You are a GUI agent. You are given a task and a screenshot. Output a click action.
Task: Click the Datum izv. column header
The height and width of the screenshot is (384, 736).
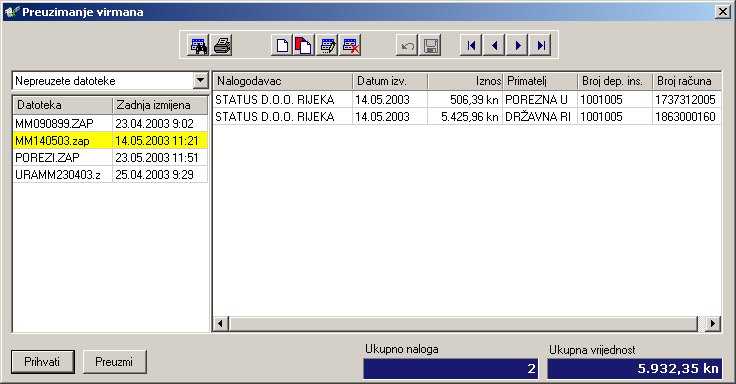coord(390,81)
